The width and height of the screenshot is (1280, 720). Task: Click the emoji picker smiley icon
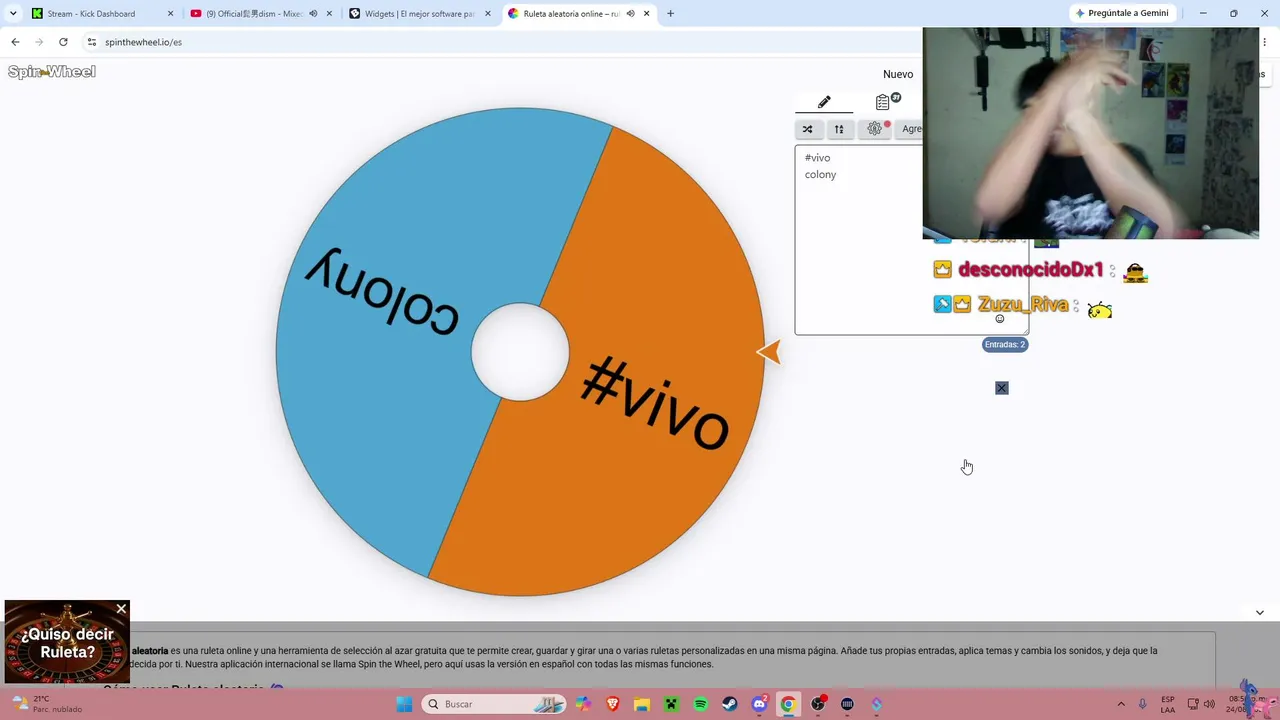[x=999, y=319]
